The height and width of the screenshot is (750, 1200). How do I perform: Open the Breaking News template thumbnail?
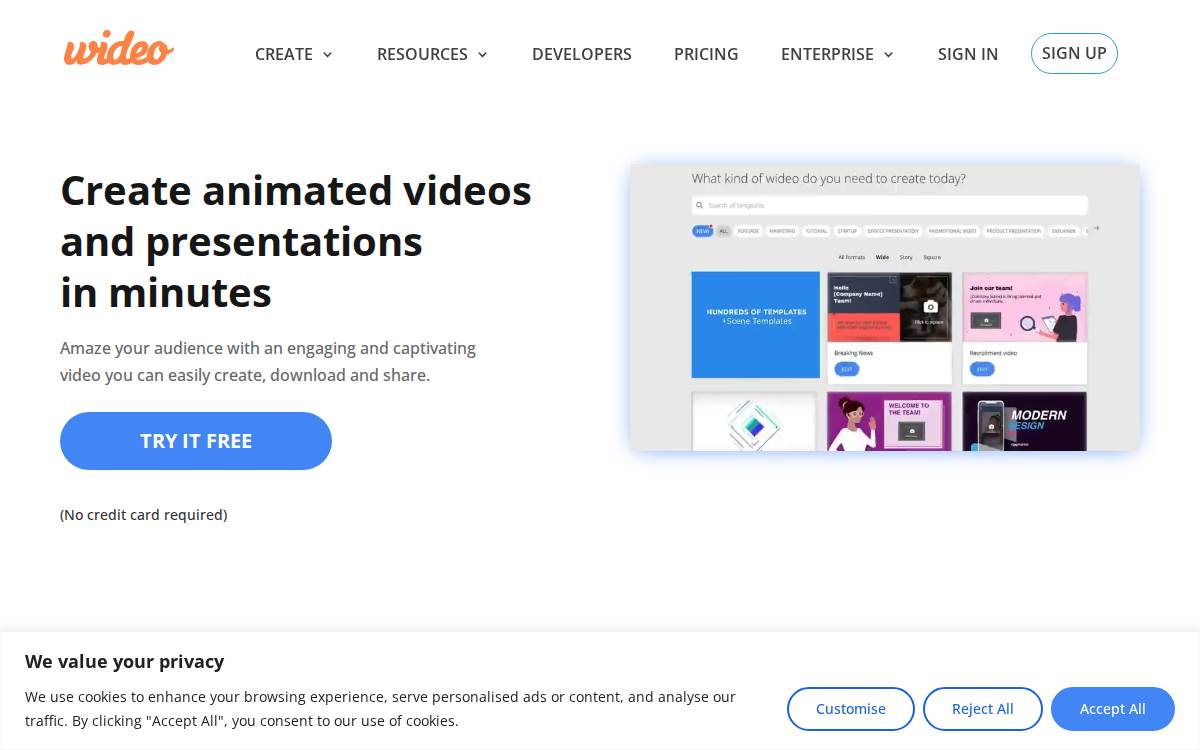tap(889, 307)
